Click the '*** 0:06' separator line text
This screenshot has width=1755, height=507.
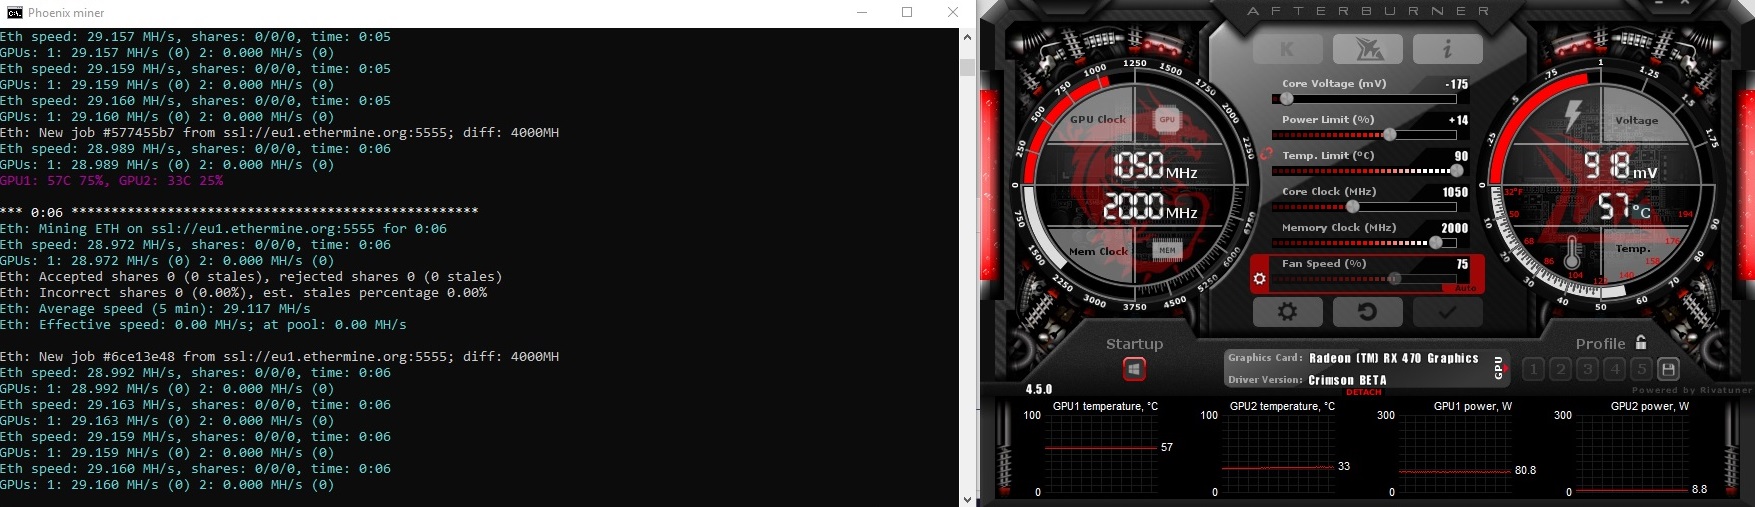point(239,213)
